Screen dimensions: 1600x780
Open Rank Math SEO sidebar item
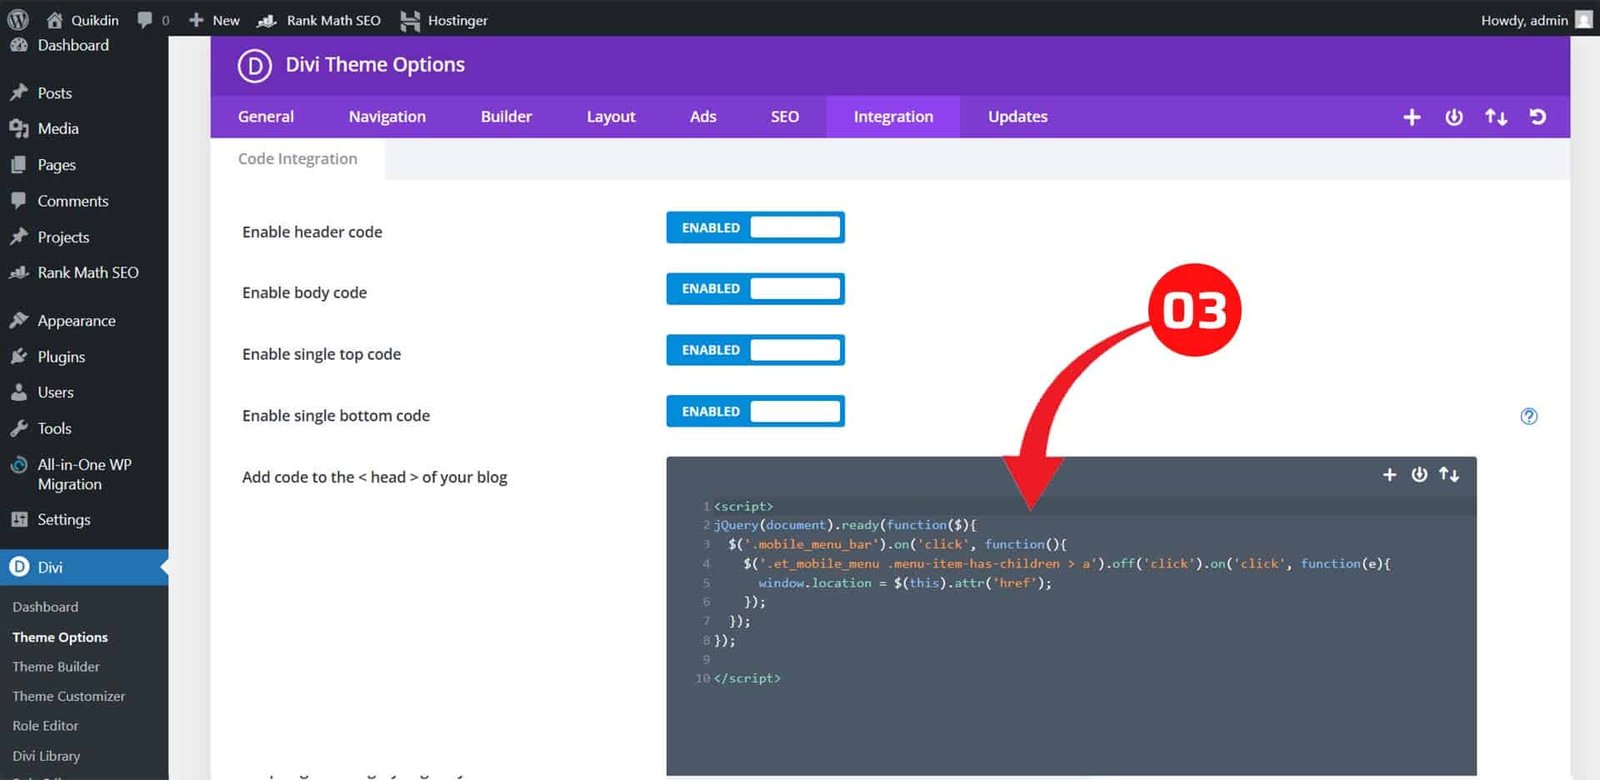[88, 273]
